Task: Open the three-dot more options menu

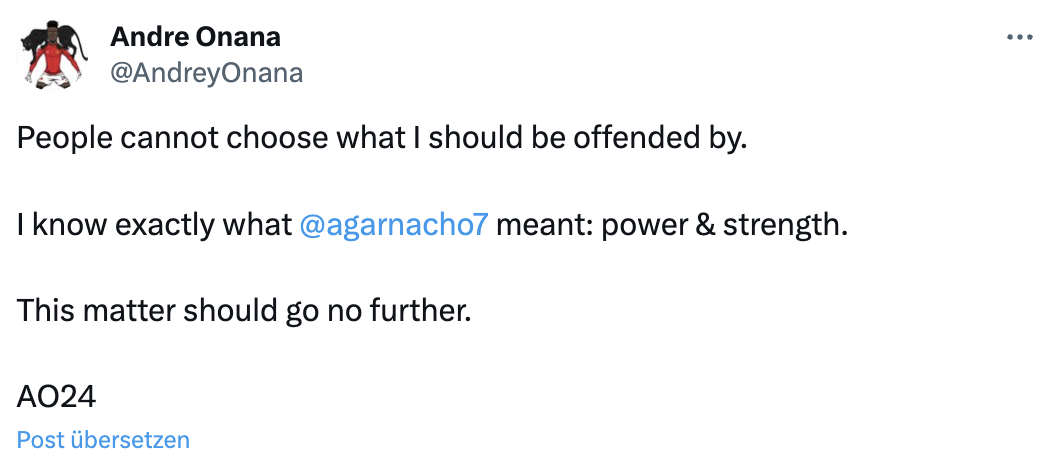Action: tap(1019, 37)
